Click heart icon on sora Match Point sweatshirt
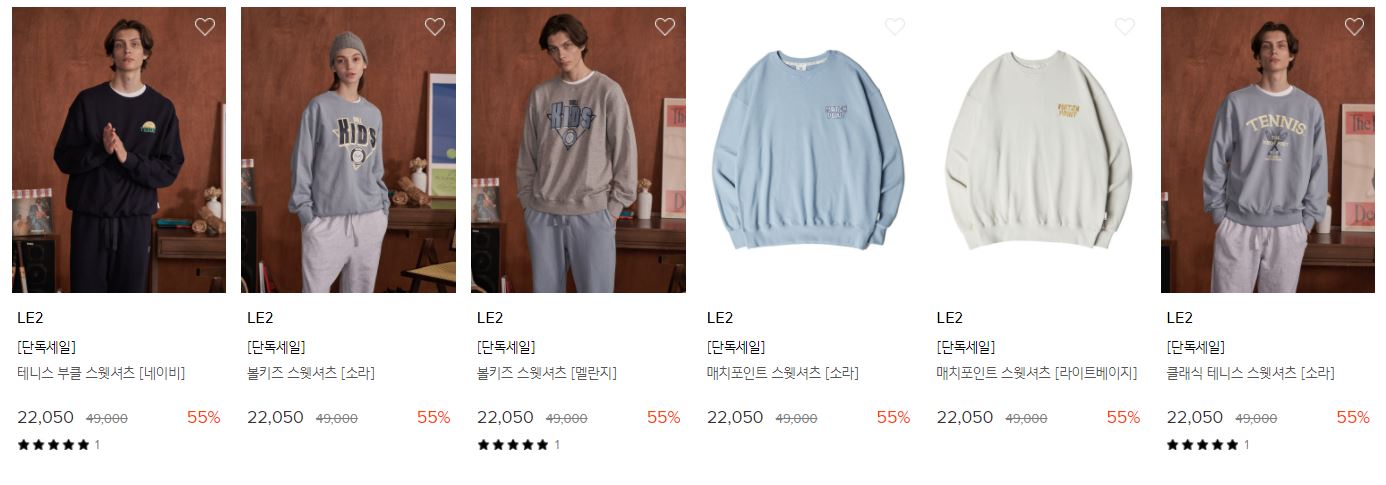This screenshot has height=485, width=1386. pos(895,27)
